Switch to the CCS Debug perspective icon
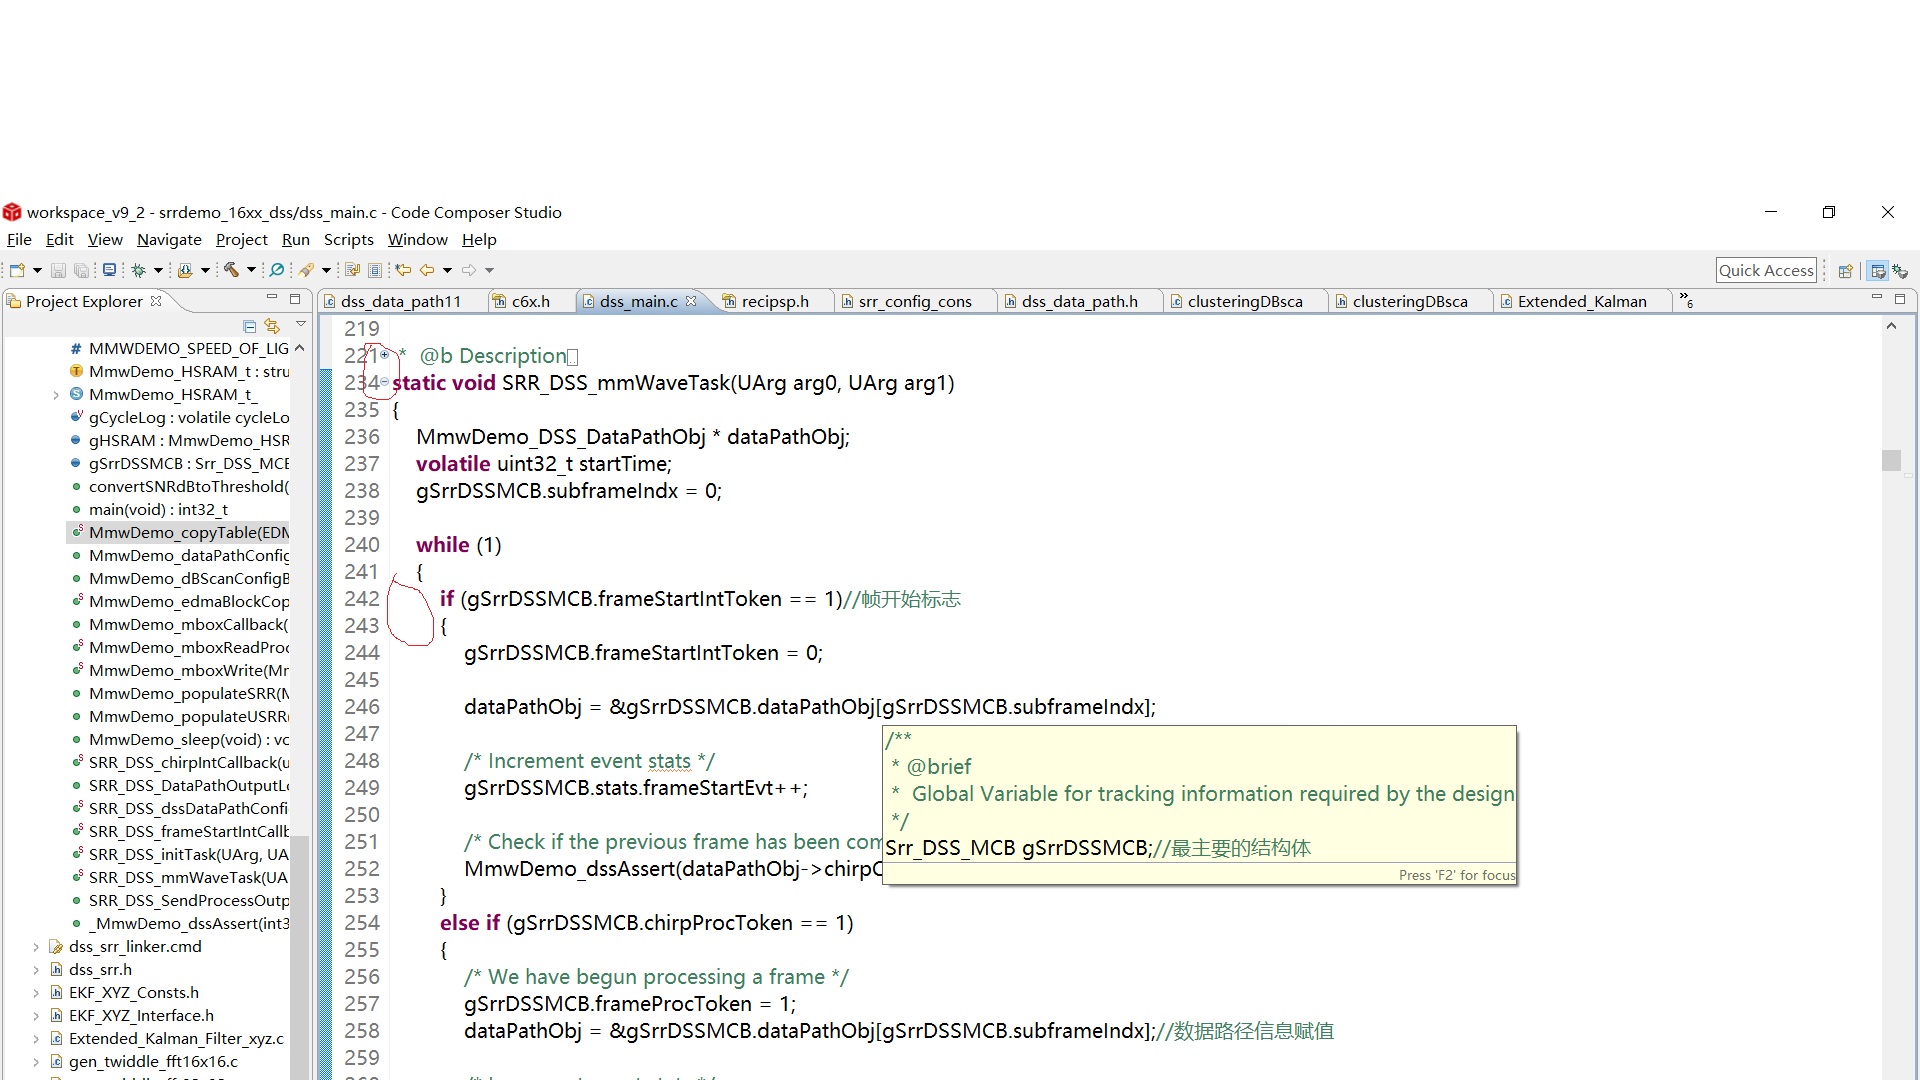 coord(1900,270)
